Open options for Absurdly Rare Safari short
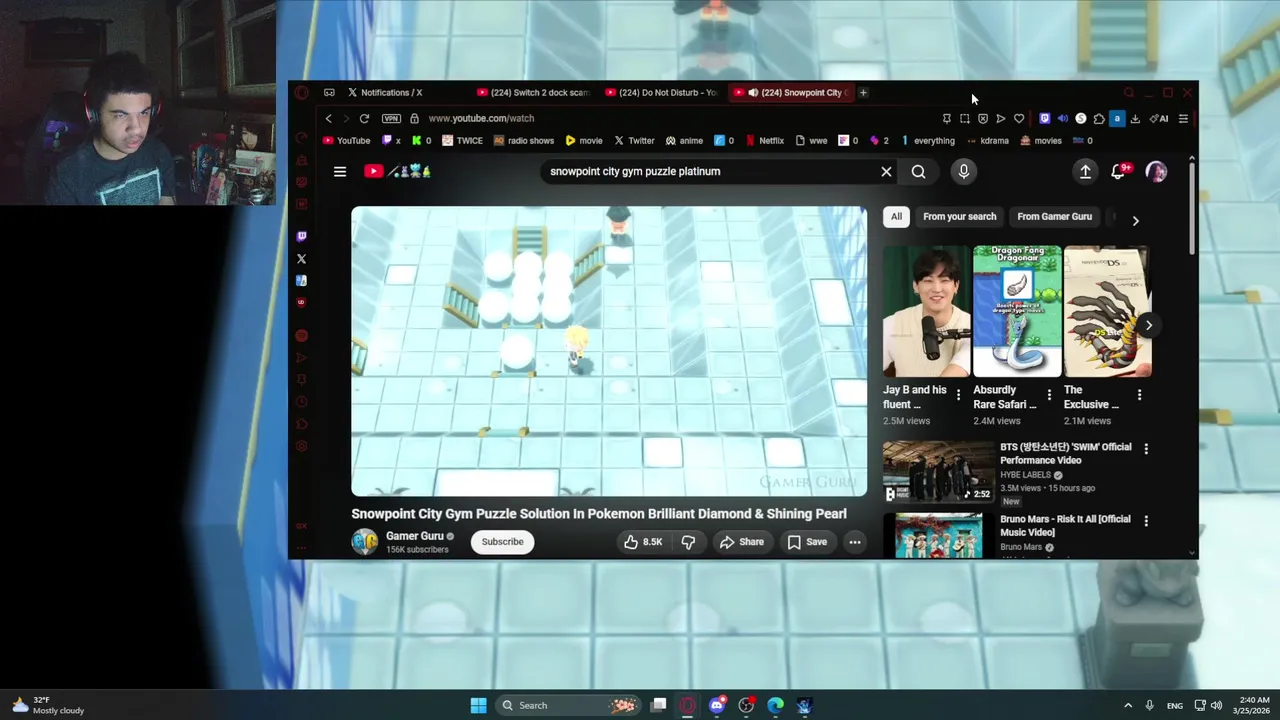The height and width of the screenshot is (720, 1280). coord(1048,396)
